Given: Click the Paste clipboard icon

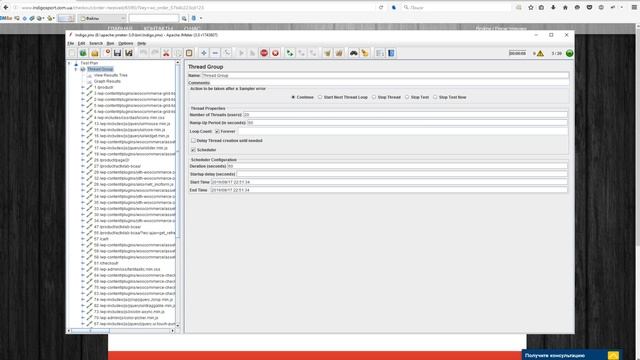Looking at the screenshot, I should pyautogui.click(x=189, y=53).
